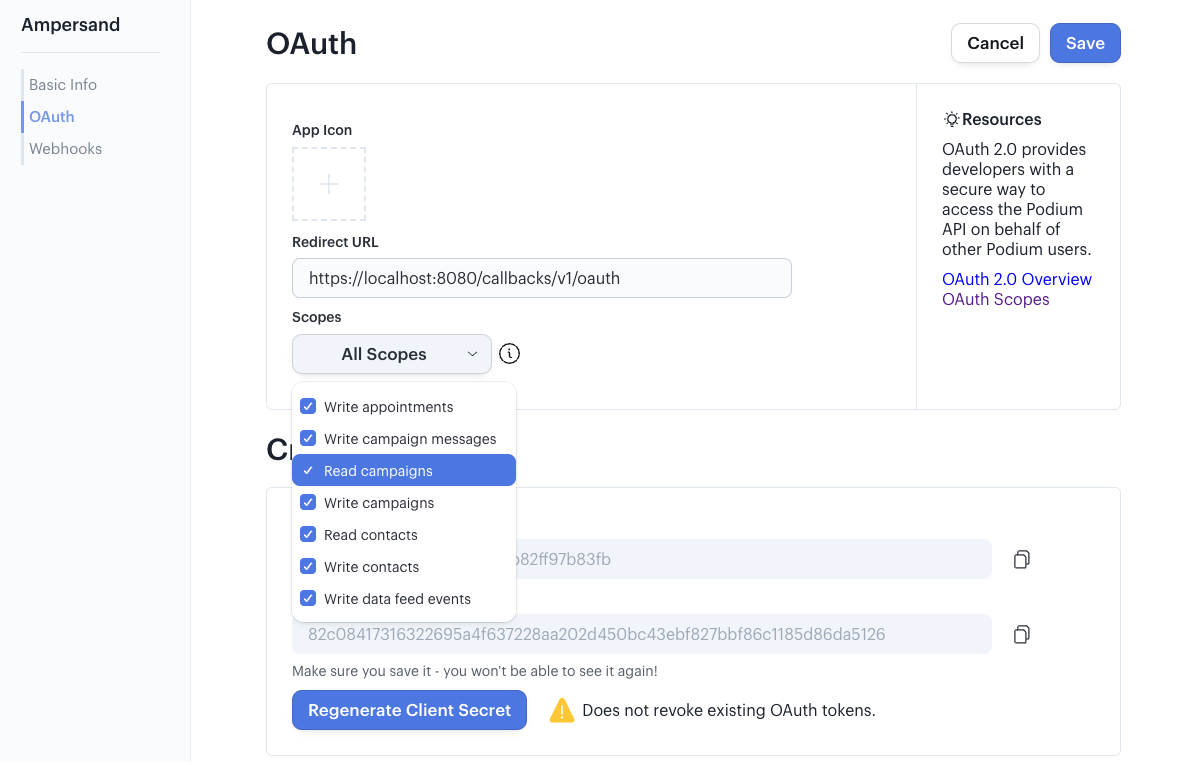Click the yellow warning triangle icon

[561, 710]
